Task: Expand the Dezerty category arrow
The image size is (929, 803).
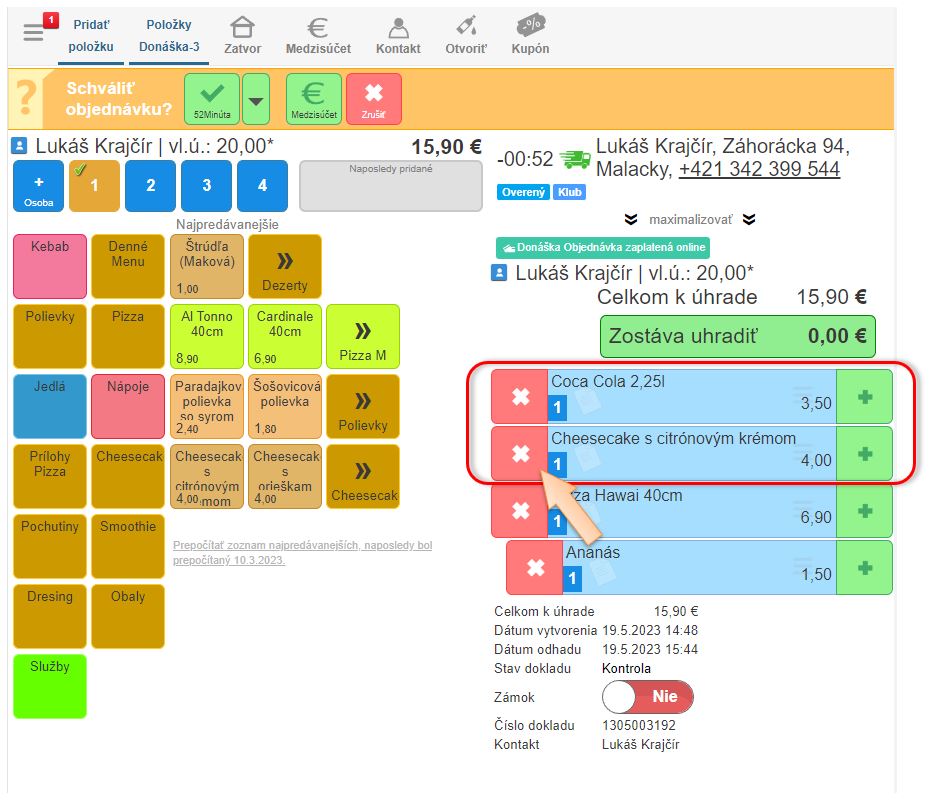Action: pos(285,267)
